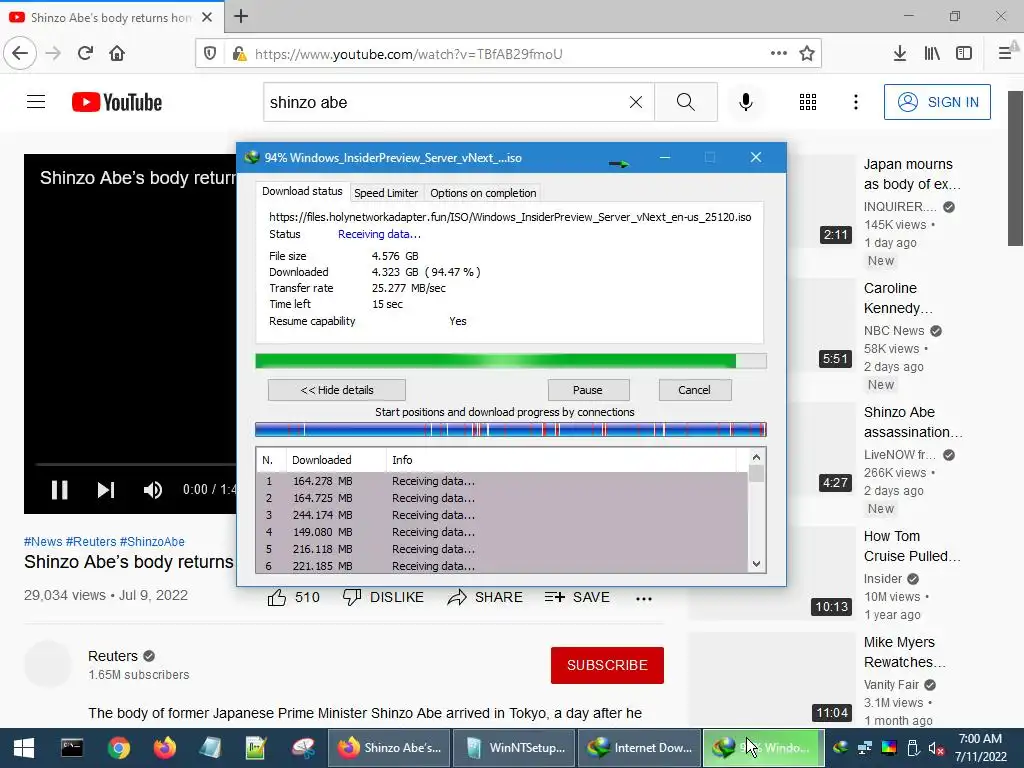Select connection row with 164.278 MB

pos(502,481)
